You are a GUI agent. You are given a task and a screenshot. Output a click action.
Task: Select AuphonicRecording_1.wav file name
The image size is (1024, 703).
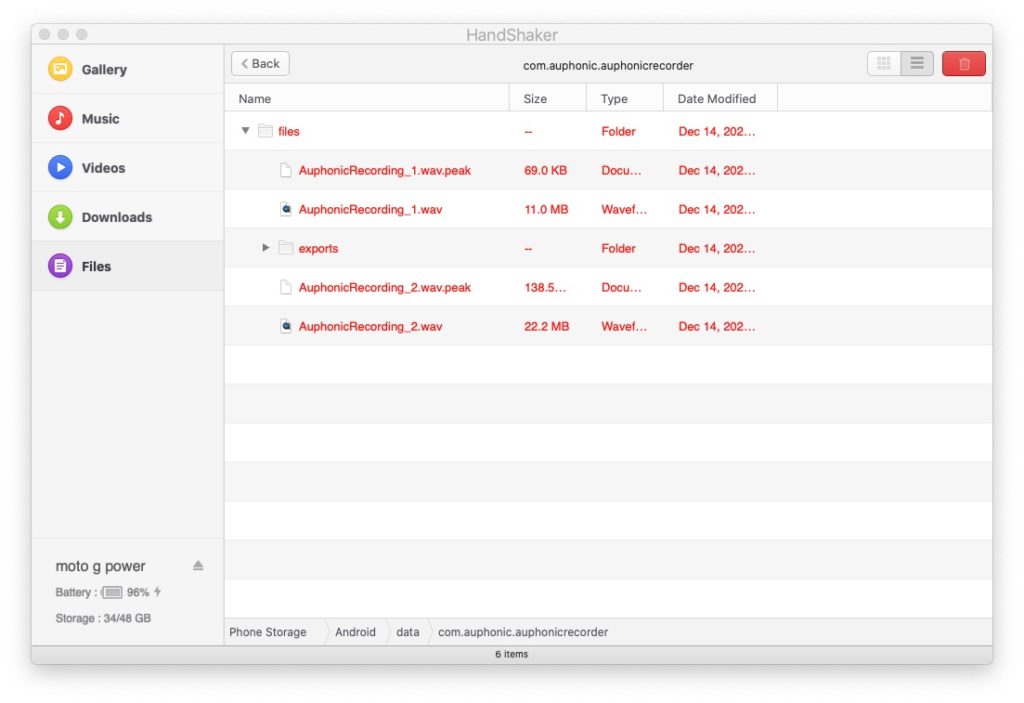[370, 210]
